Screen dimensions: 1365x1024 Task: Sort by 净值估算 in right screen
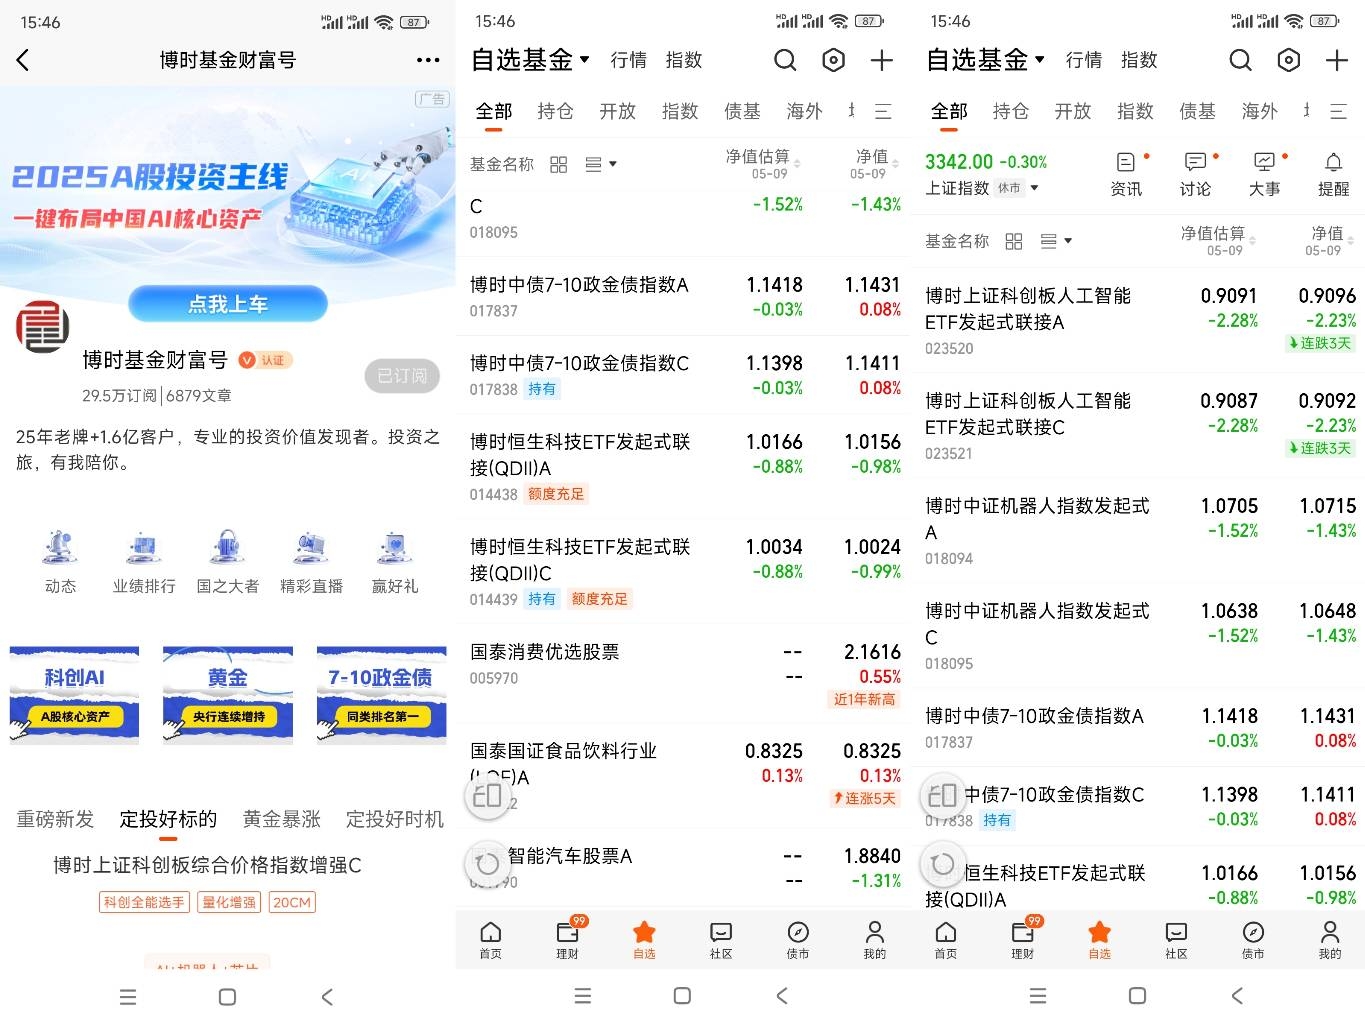[1218, 241]
